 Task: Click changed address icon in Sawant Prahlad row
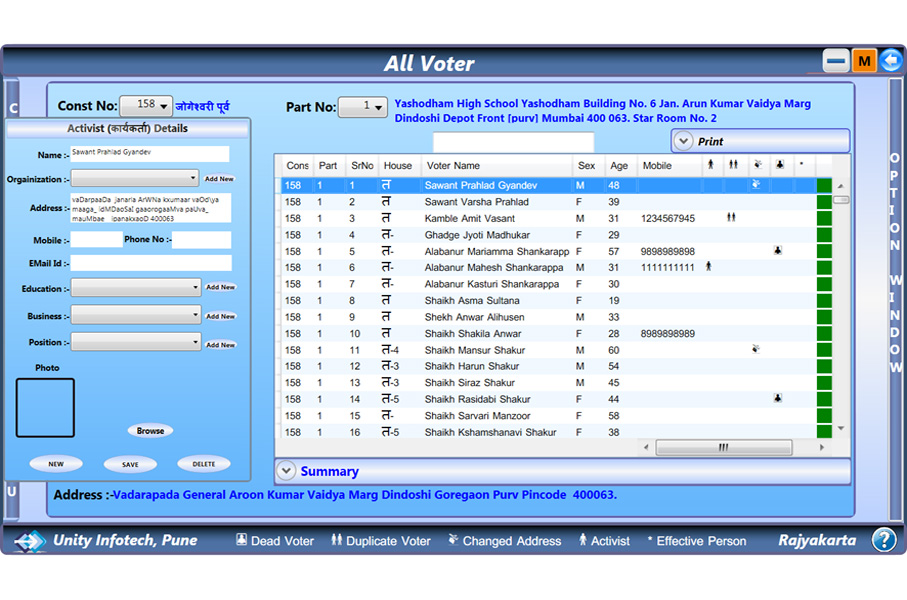coord(756,185)
